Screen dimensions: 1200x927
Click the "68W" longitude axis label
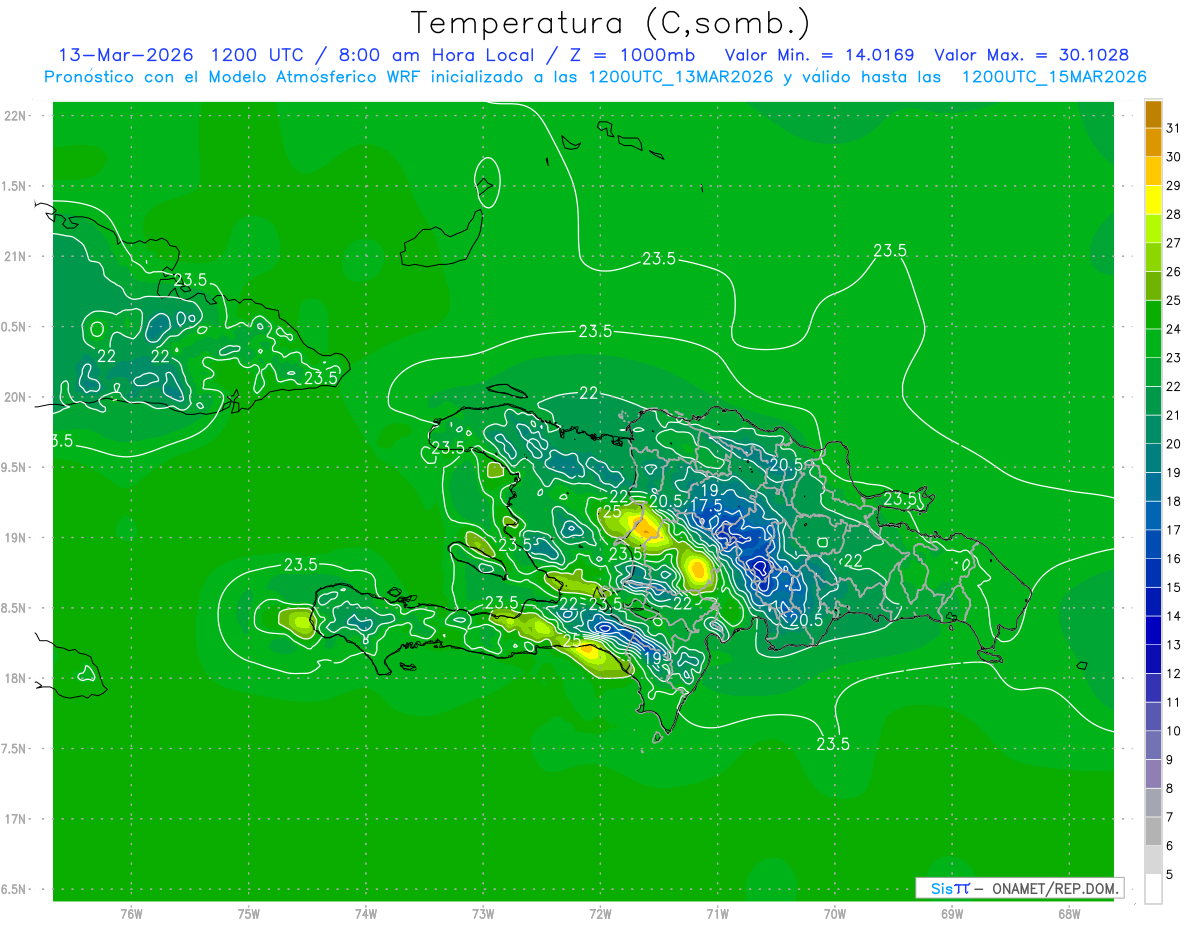(1069, 914)
